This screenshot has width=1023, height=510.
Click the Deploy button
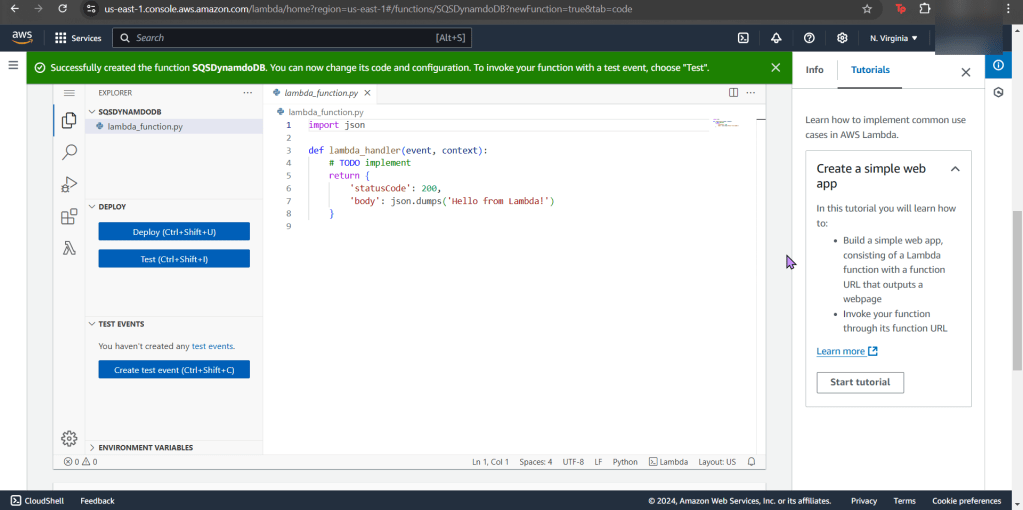[x=174, y=232]
